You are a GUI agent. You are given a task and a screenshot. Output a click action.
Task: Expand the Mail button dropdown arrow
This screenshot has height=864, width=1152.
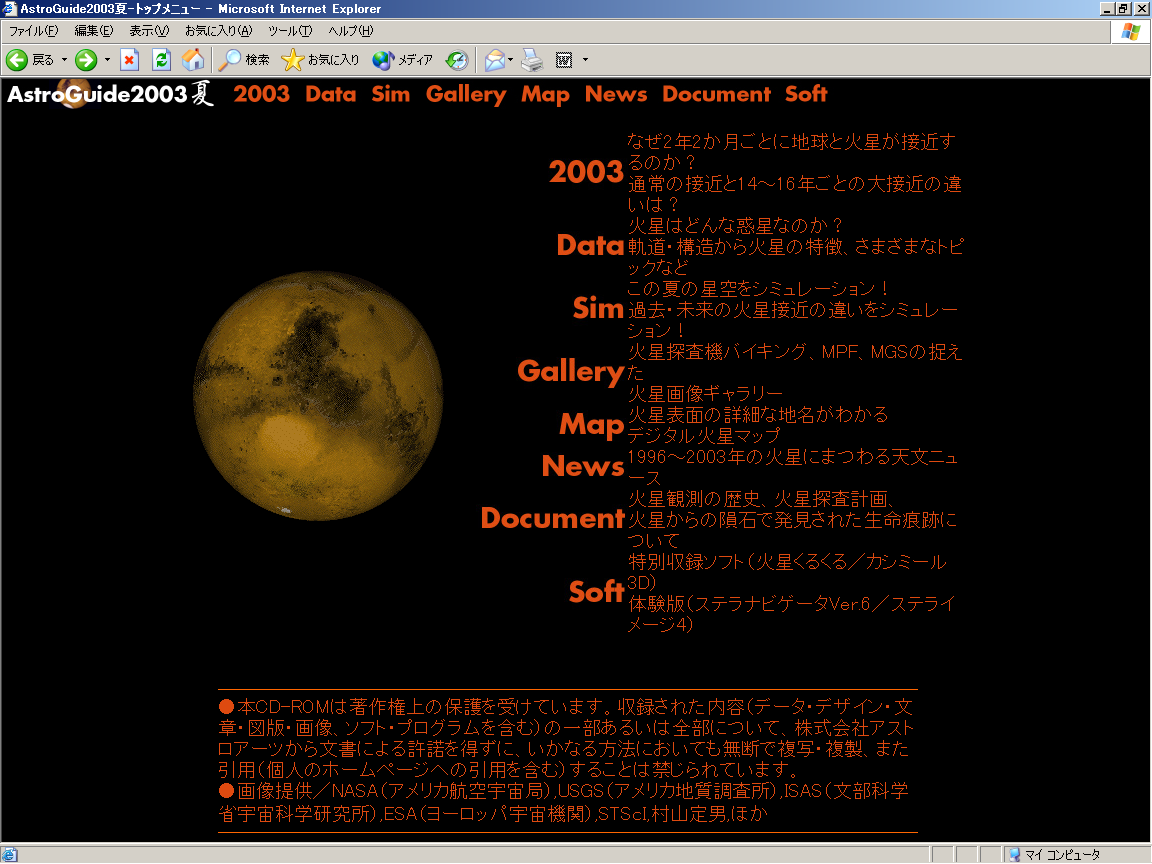point(511,60)
